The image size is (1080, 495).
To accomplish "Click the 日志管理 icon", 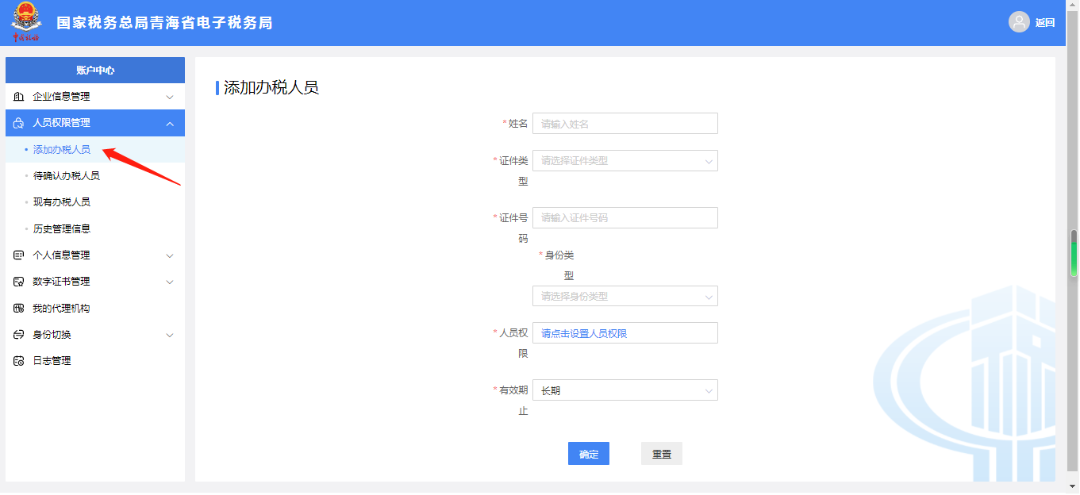I will click(19, 361).
